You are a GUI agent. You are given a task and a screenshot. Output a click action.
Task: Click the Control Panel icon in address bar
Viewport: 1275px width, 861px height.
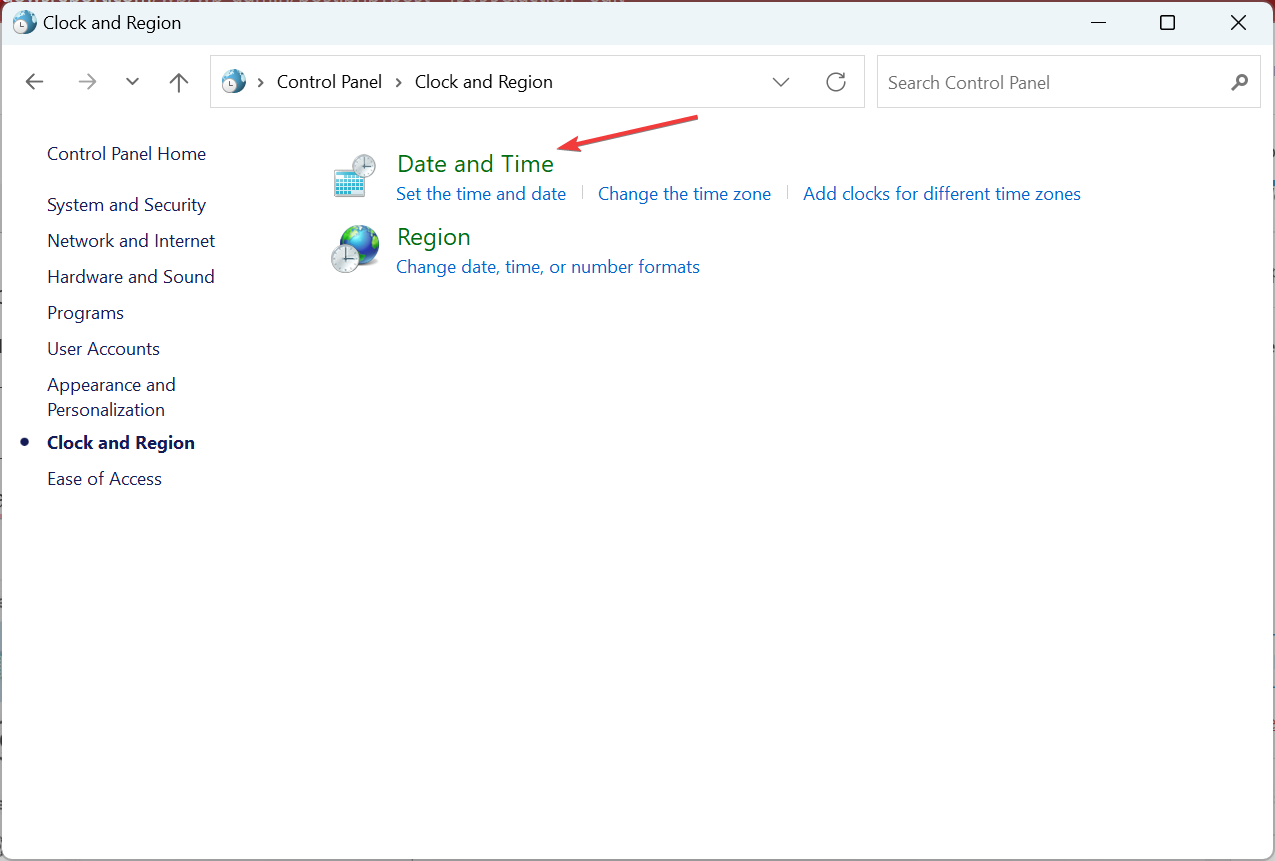[x=233, y=81]
